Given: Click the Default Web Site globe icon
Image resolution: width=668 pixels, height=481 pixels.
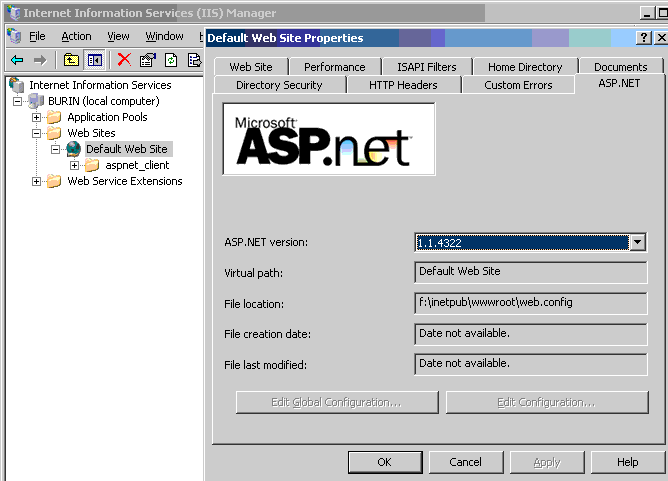Looking at the screenshot, I should pyautogui.click(x=73, y=149).
